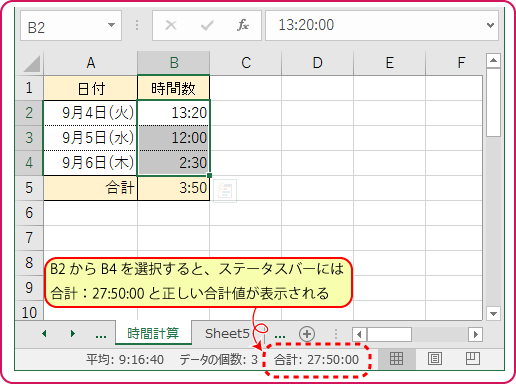Image resolution: width=516 pixels, height=384 pixels.
Task: Click the Name Box showing B2
Action: [x=71, y=26]
